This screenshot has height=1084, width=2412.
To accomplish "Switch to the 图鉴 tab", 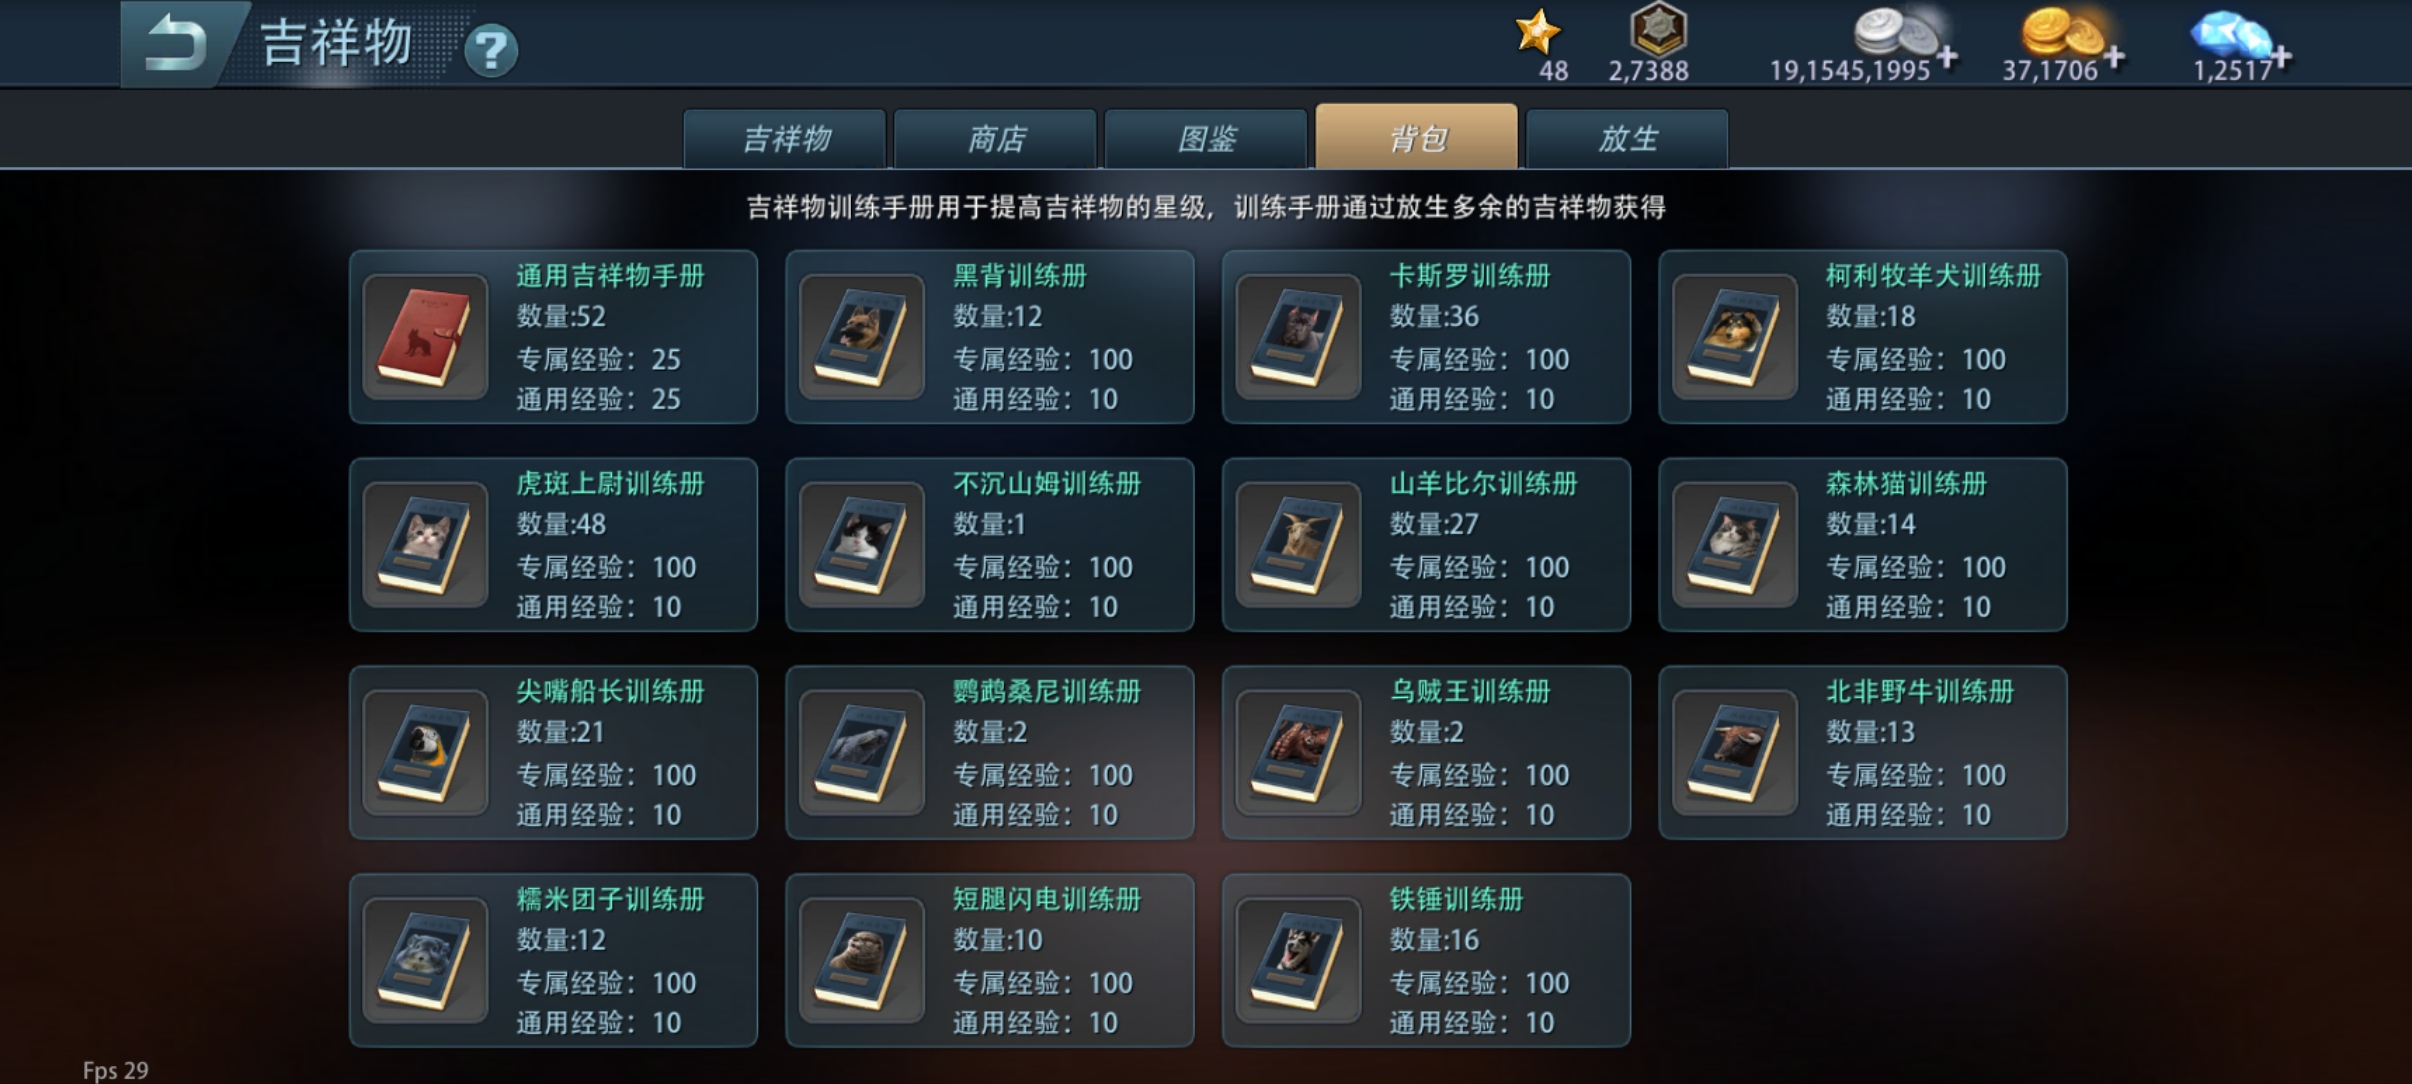I will 1206,139.
